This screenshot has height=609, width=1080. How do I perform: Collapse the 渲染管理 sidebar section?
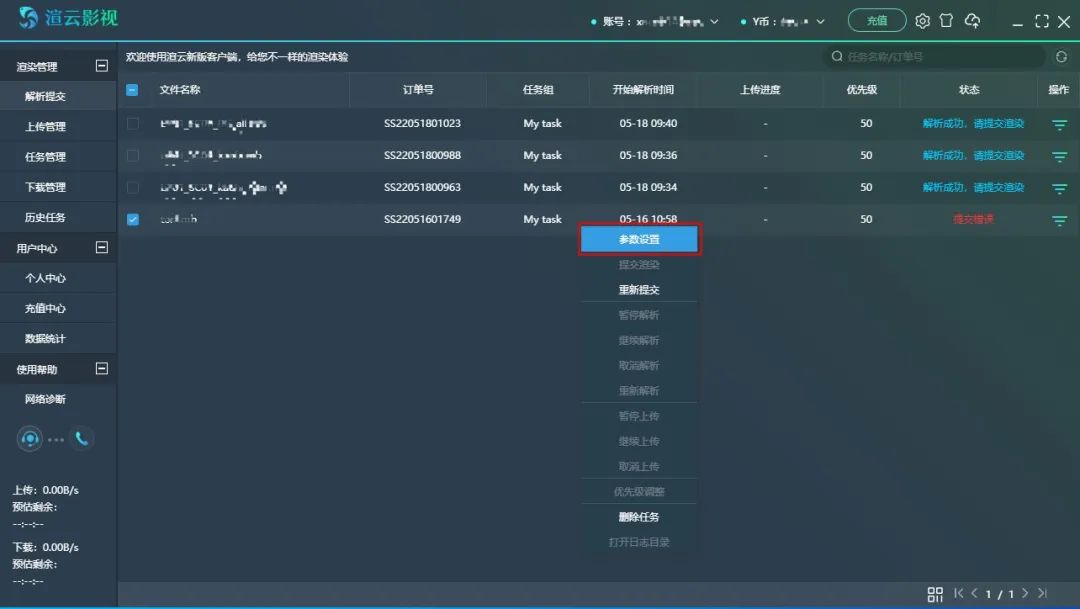tap(101, 67)
